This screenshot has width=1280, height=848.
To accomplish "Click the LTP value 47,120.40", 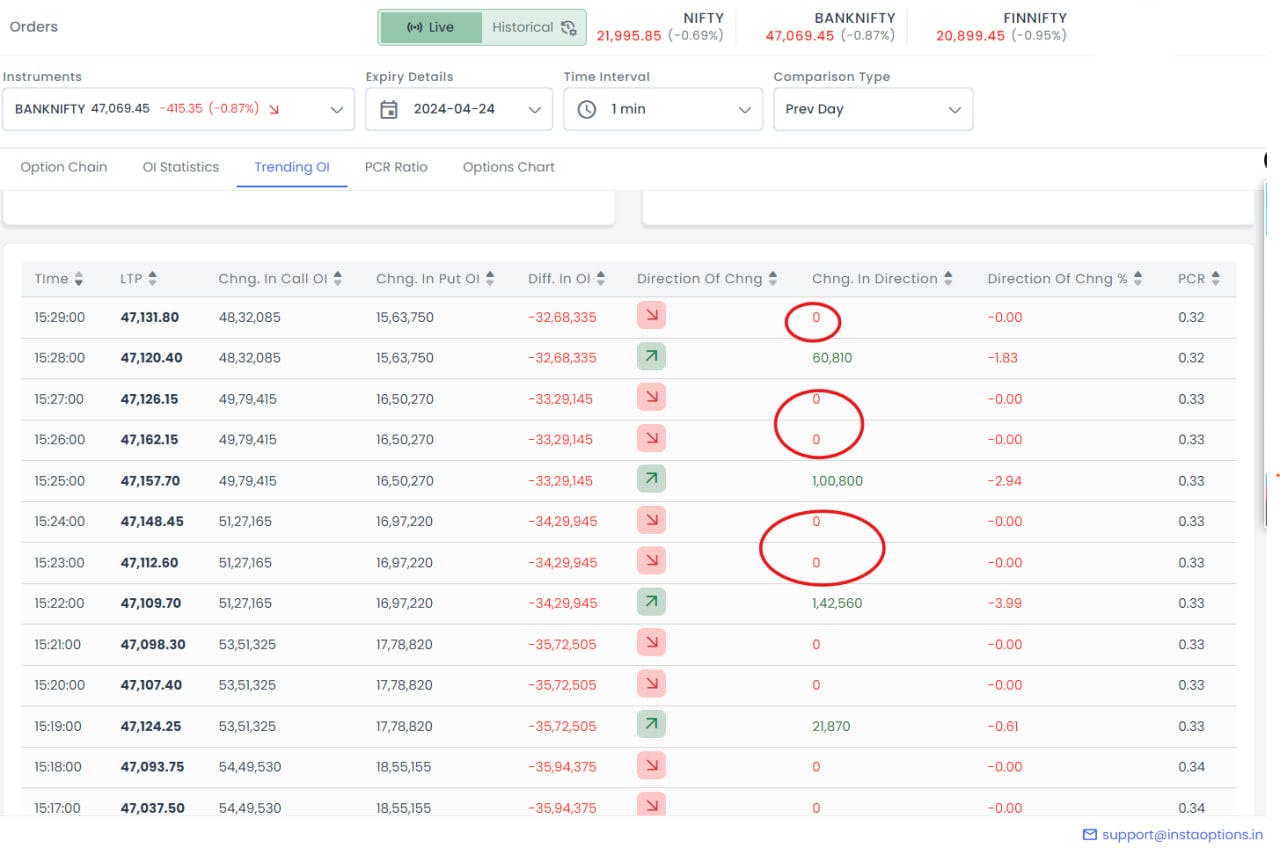I will click(151, 358).
